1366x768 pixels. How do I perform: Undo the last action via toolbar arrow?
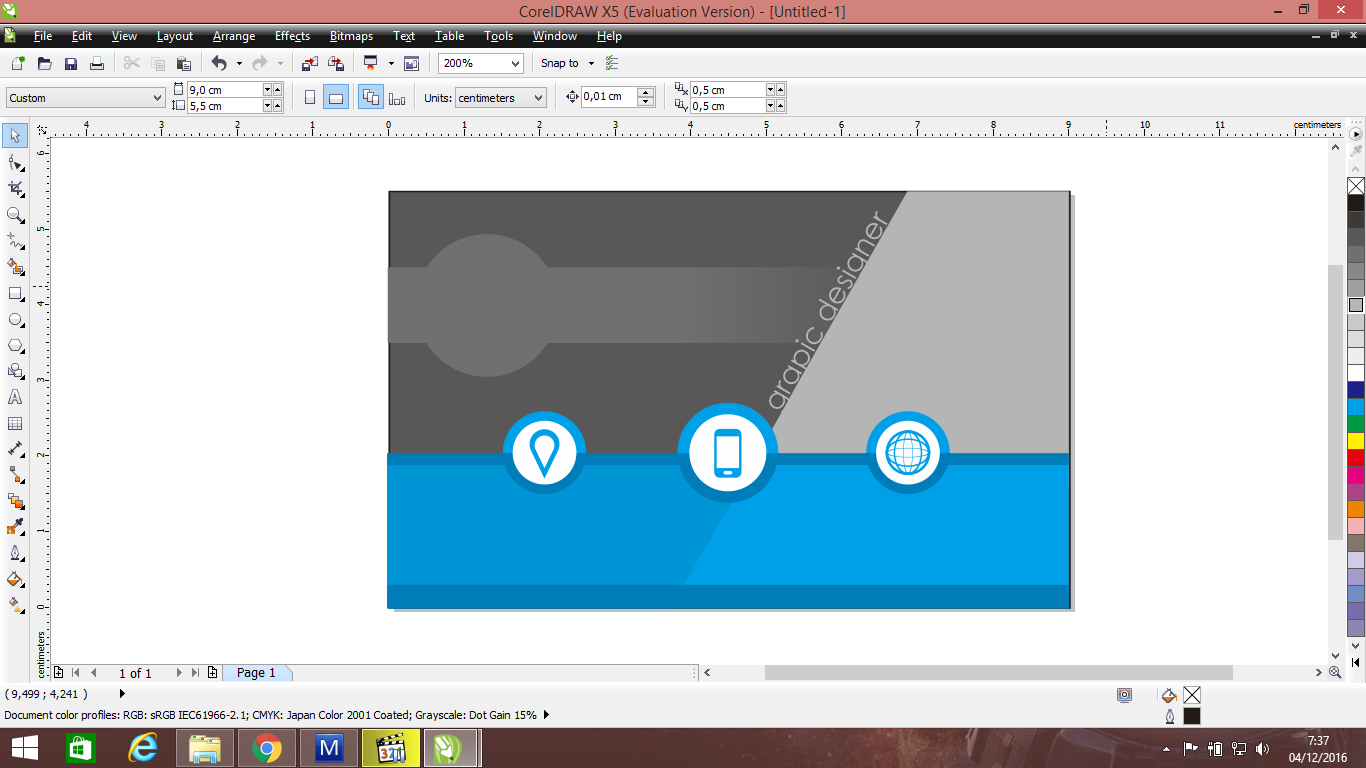pyautogui.click(x=219, y=63)
